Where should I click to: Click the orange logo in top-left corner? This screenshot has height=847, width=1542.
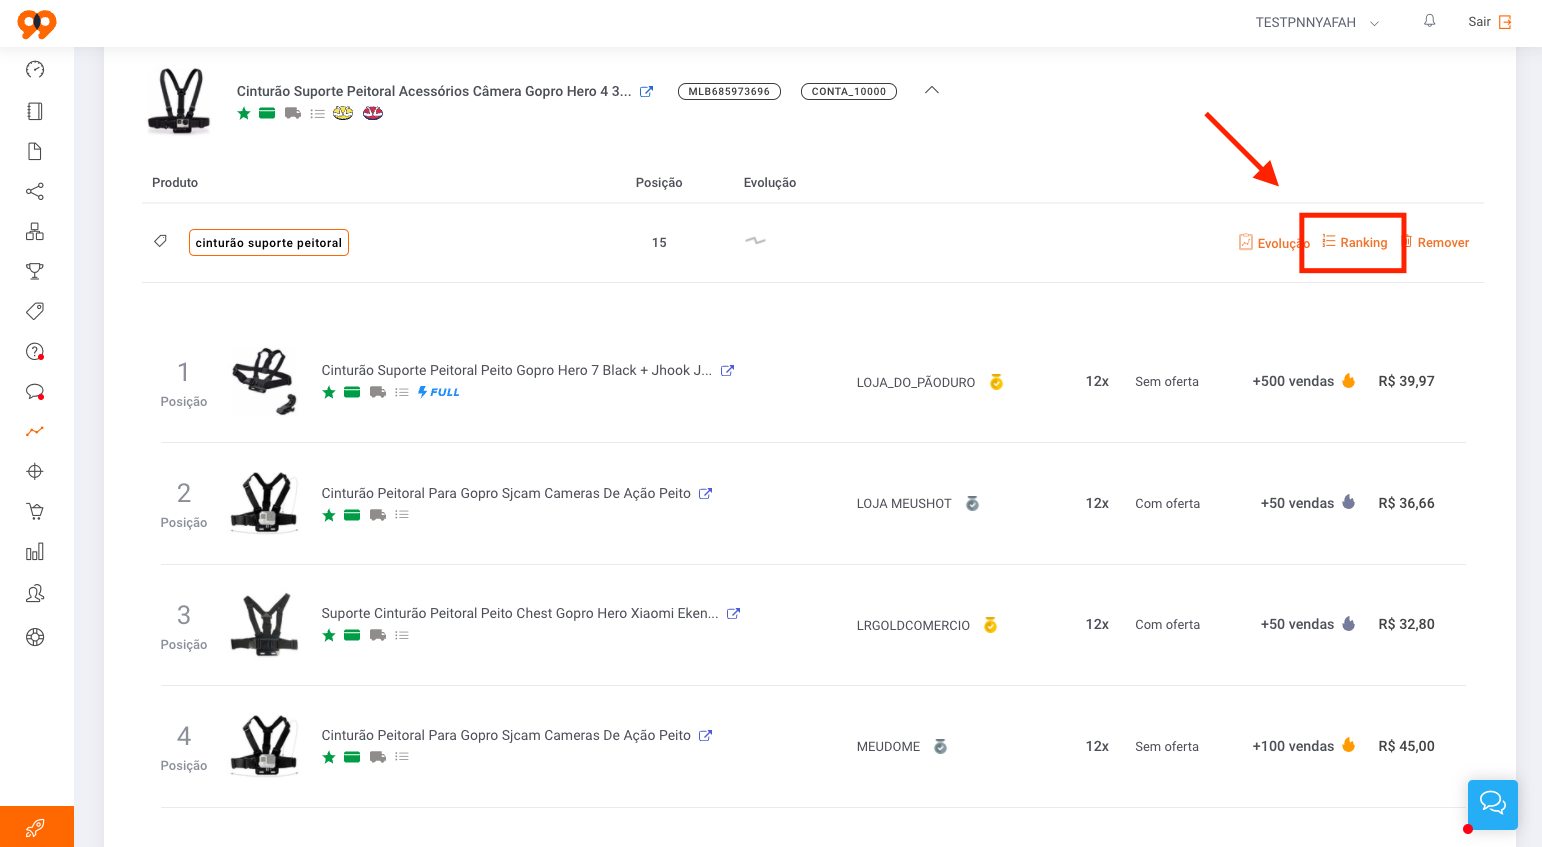pyautogui.click(x=37, y=24)
